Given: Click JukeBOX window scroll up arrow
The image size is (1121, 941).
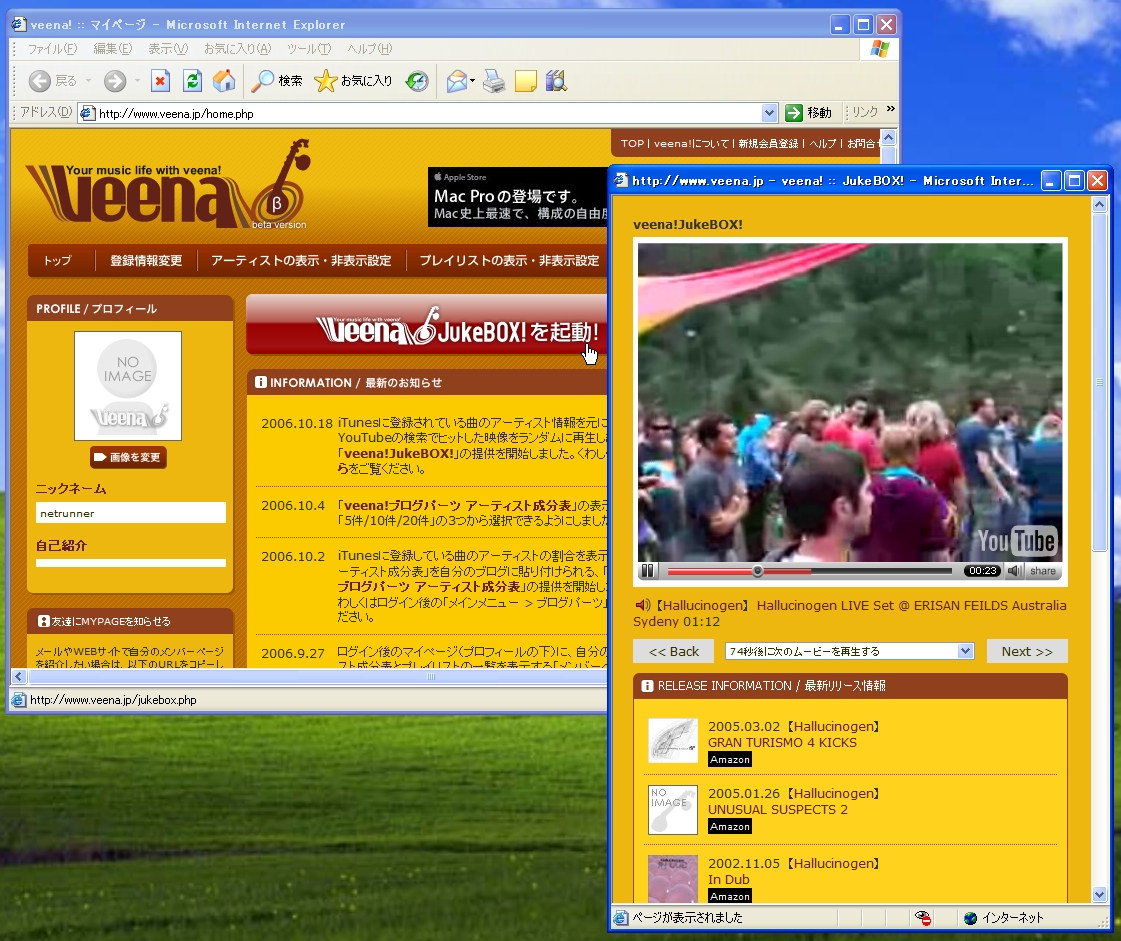Looking at the screenshot, I should [x=1100, y=205].
